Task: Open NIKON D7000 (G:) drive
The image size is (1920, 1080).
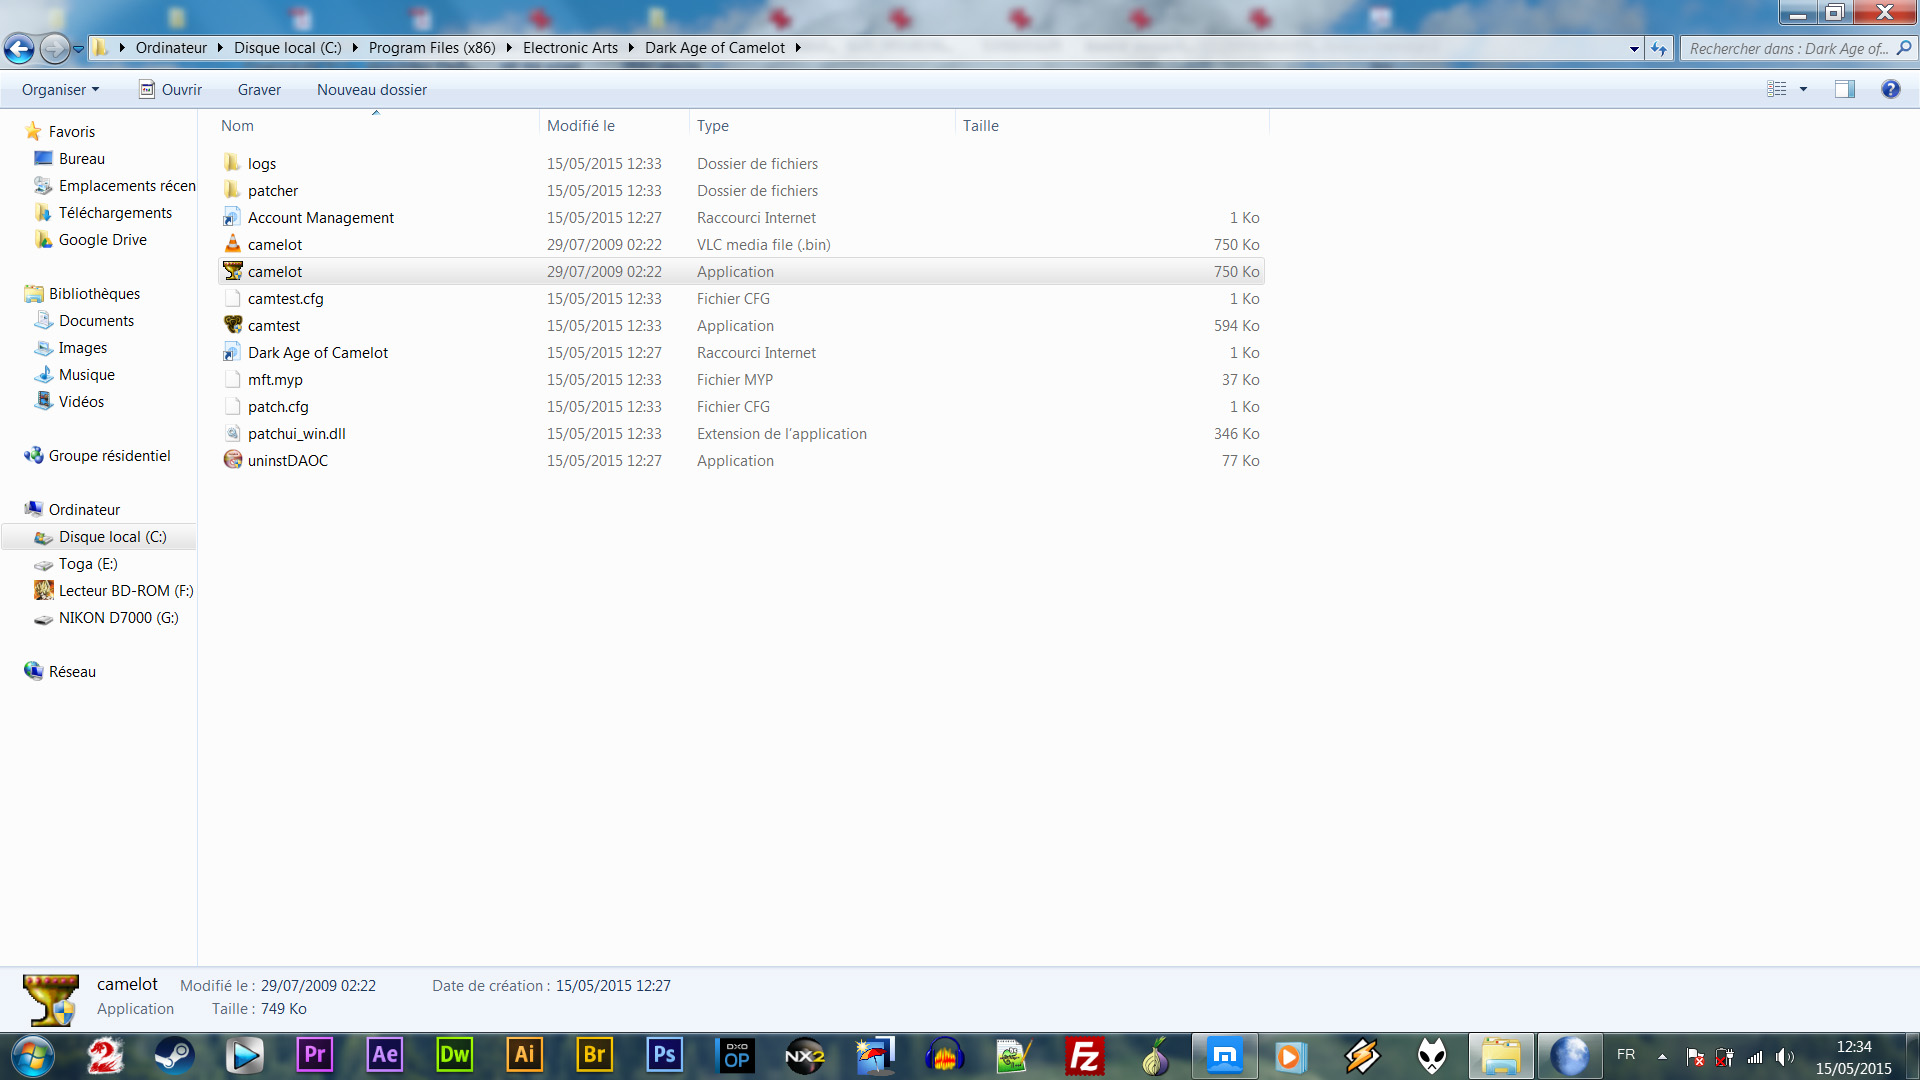Action: click(118, 618)
